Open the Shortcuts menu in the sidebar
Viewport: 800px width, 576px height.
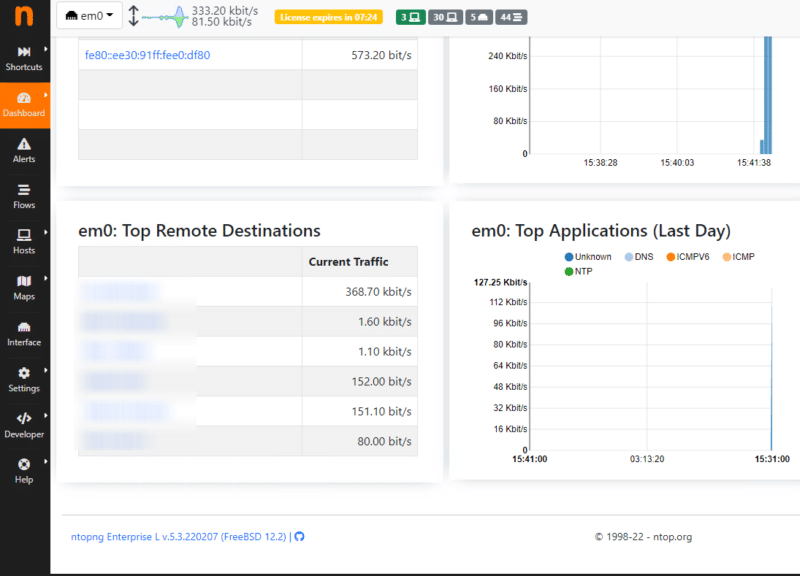point(24,57)
